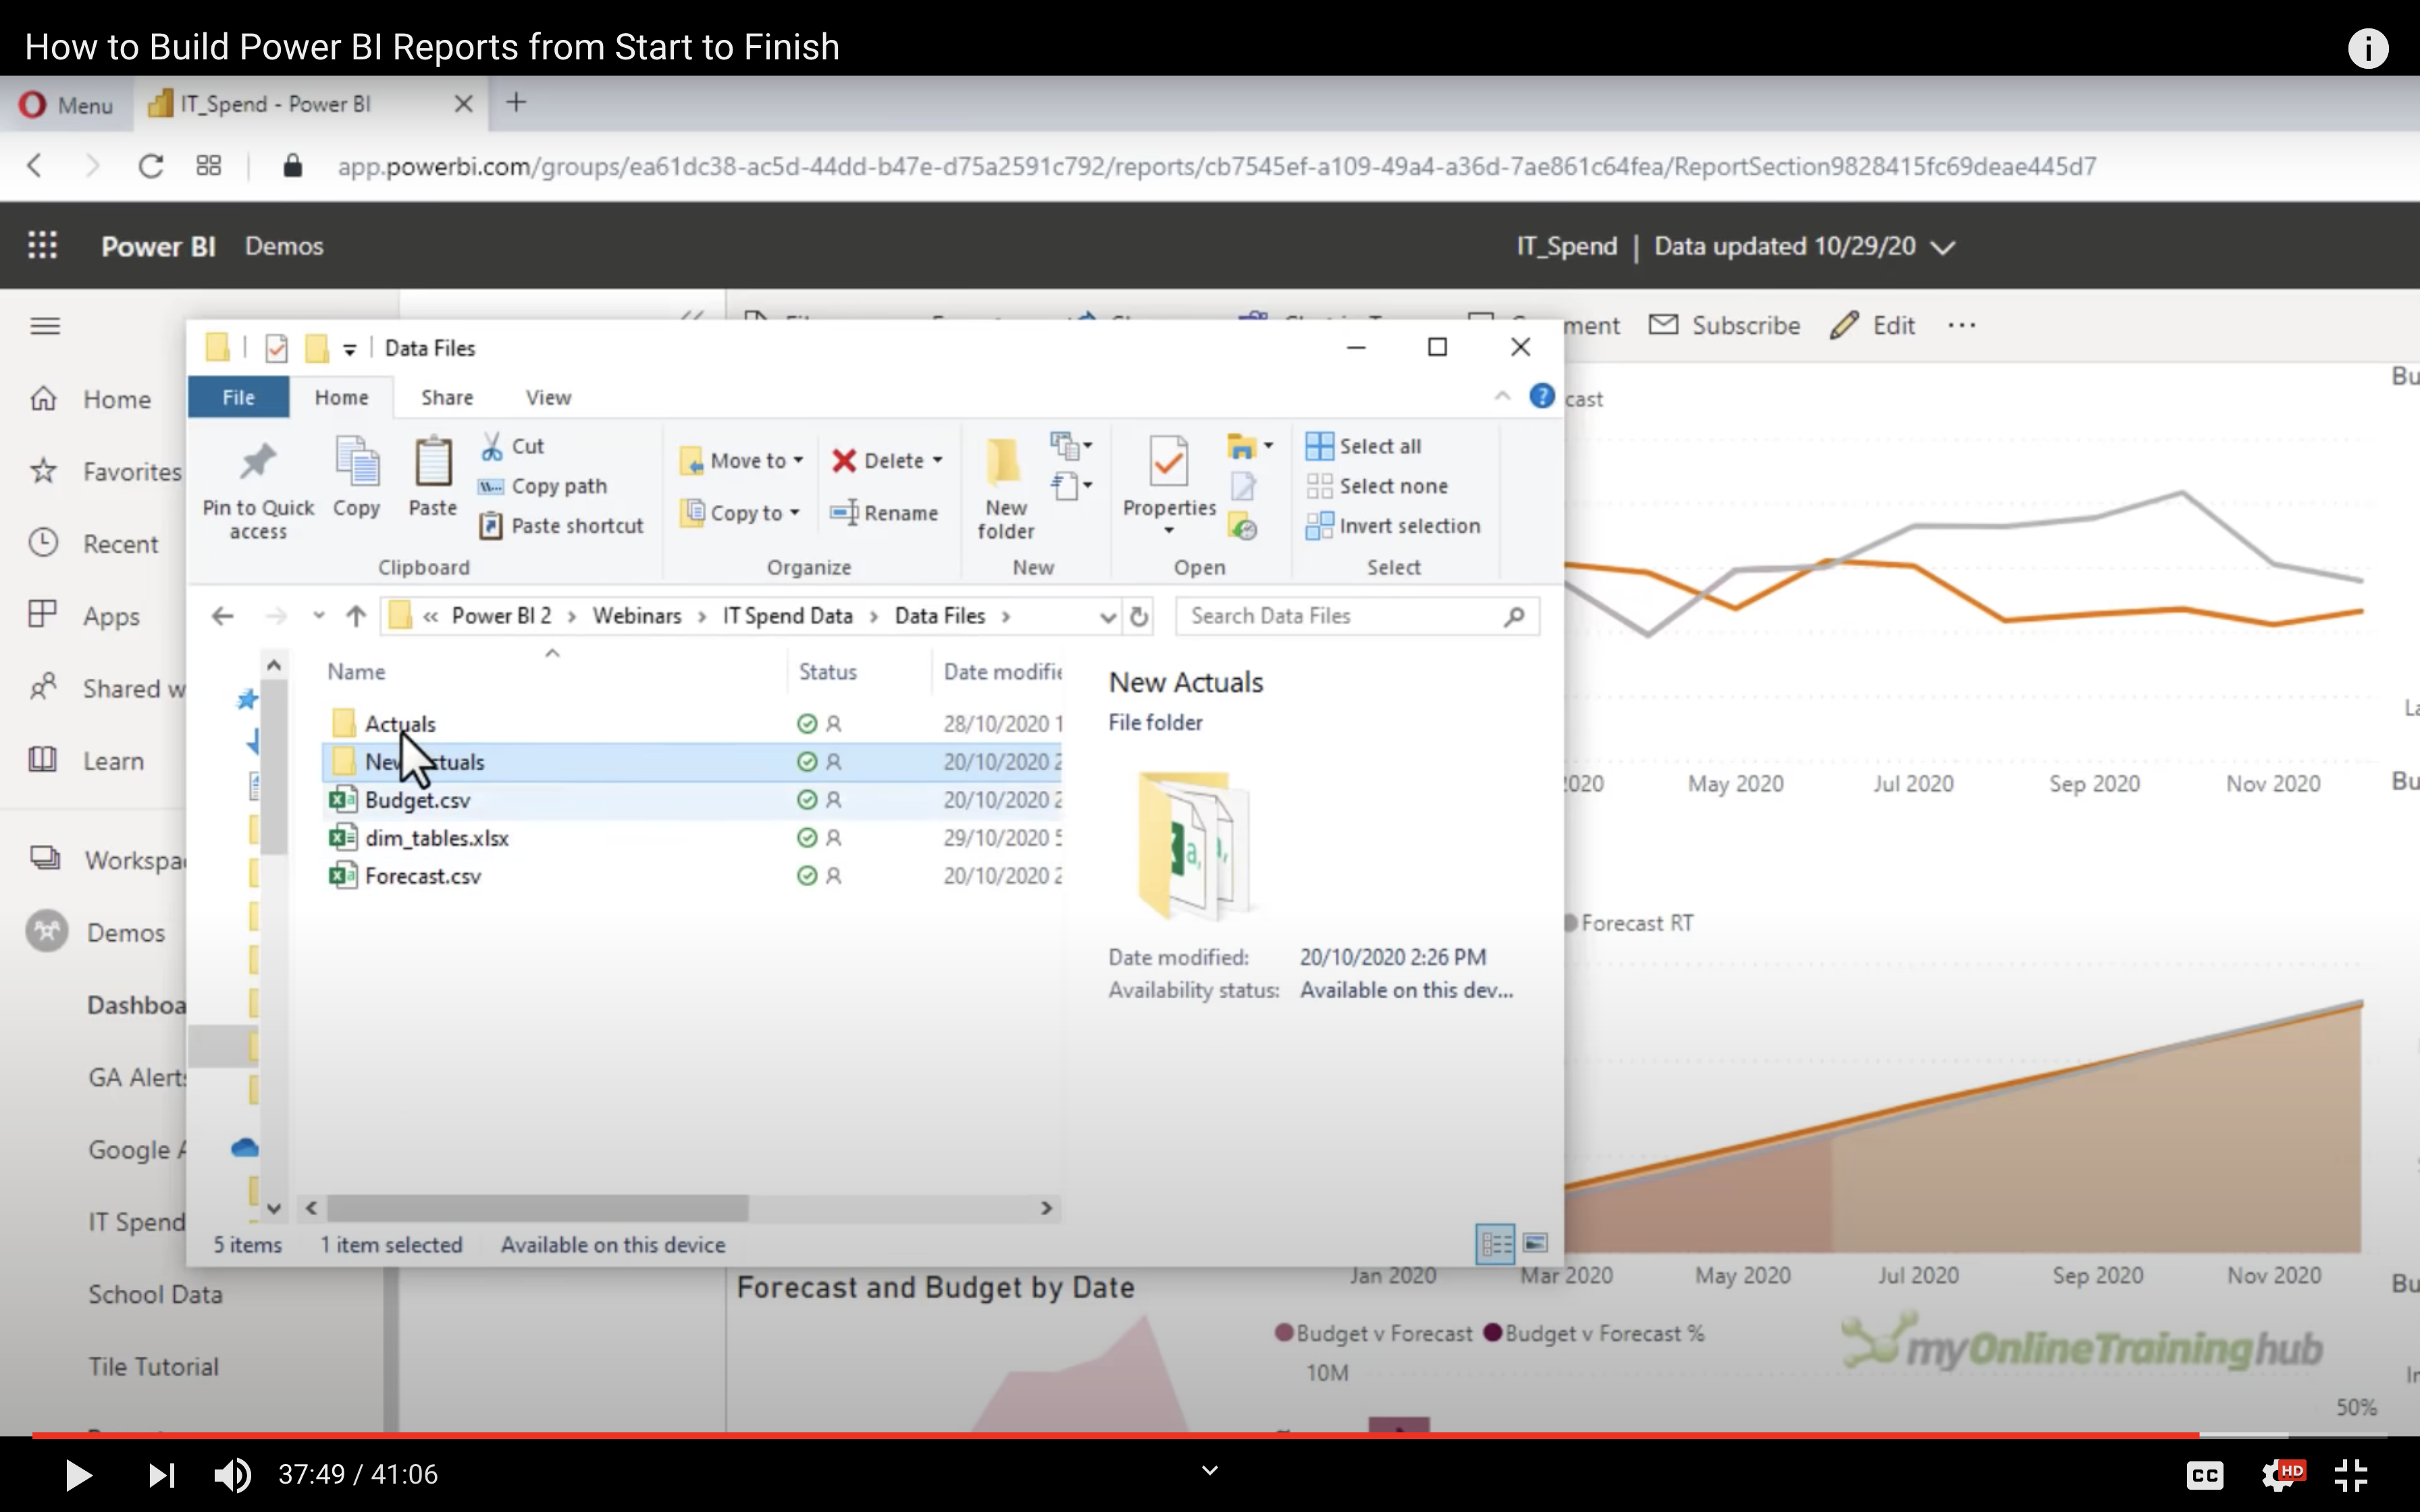Viewport: 2420px width, 1512px height.
Task: Open the address bar path history chevron
Action: coord(1107,616)
